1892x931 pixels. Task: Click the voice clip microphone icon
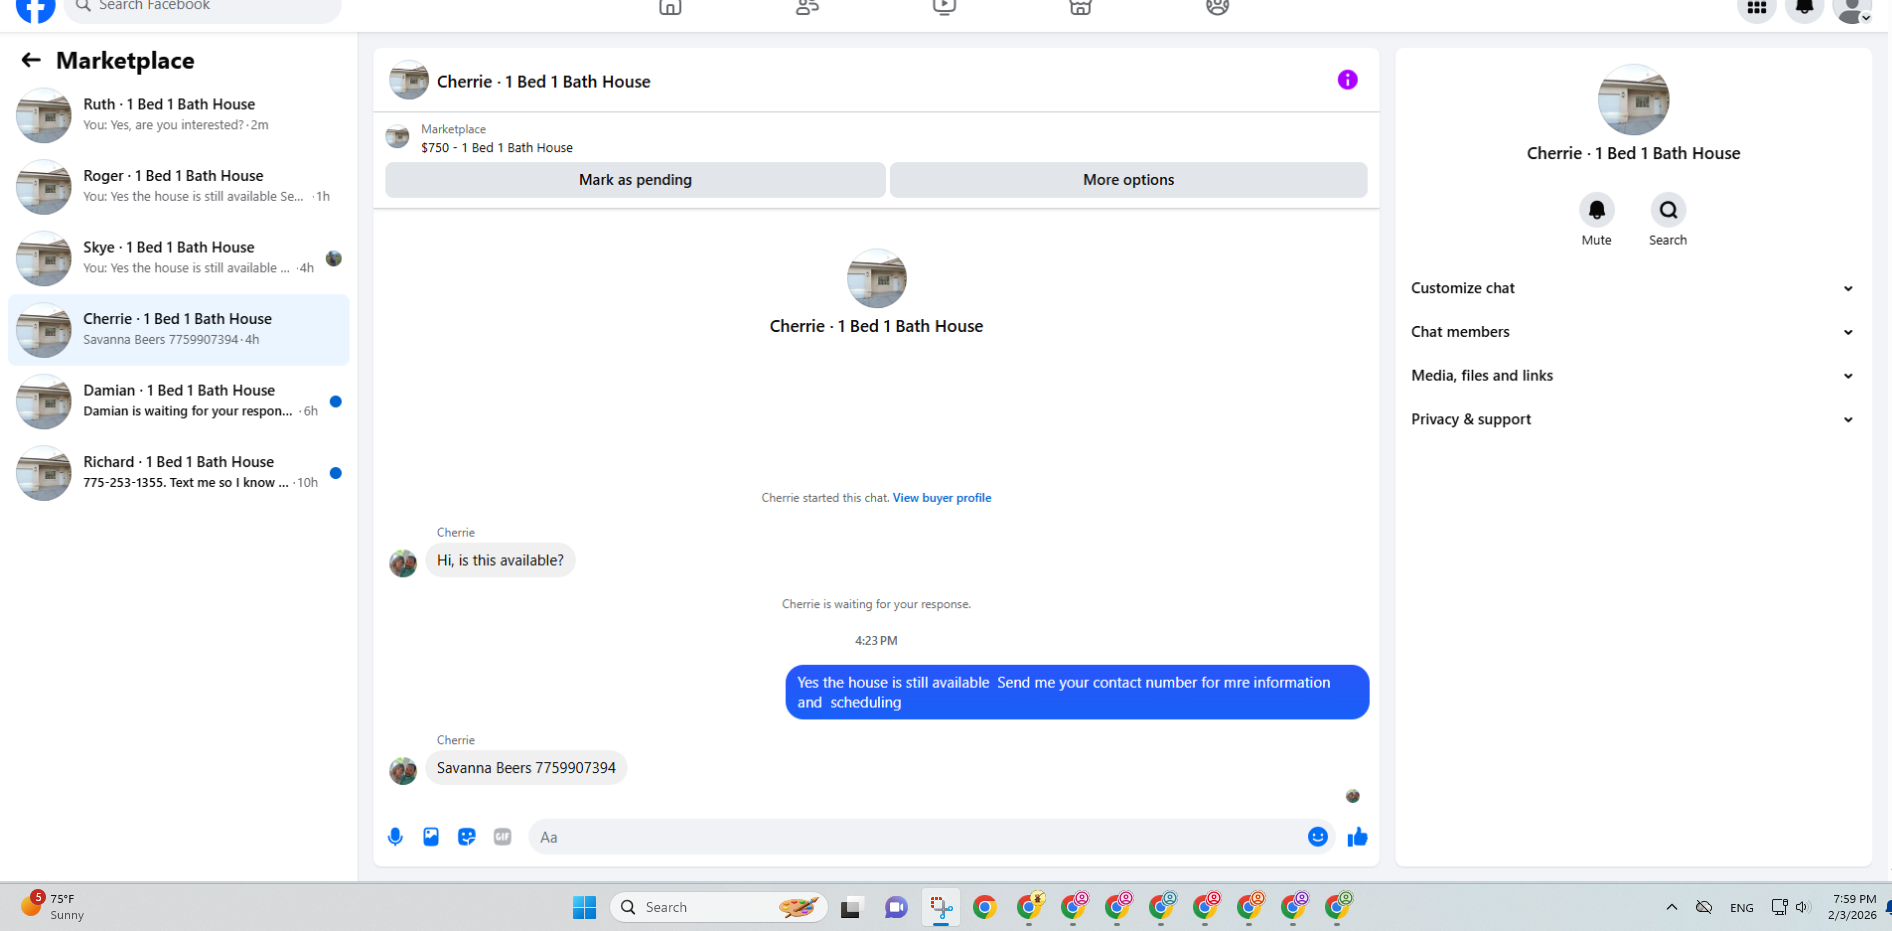pos(395,837)
